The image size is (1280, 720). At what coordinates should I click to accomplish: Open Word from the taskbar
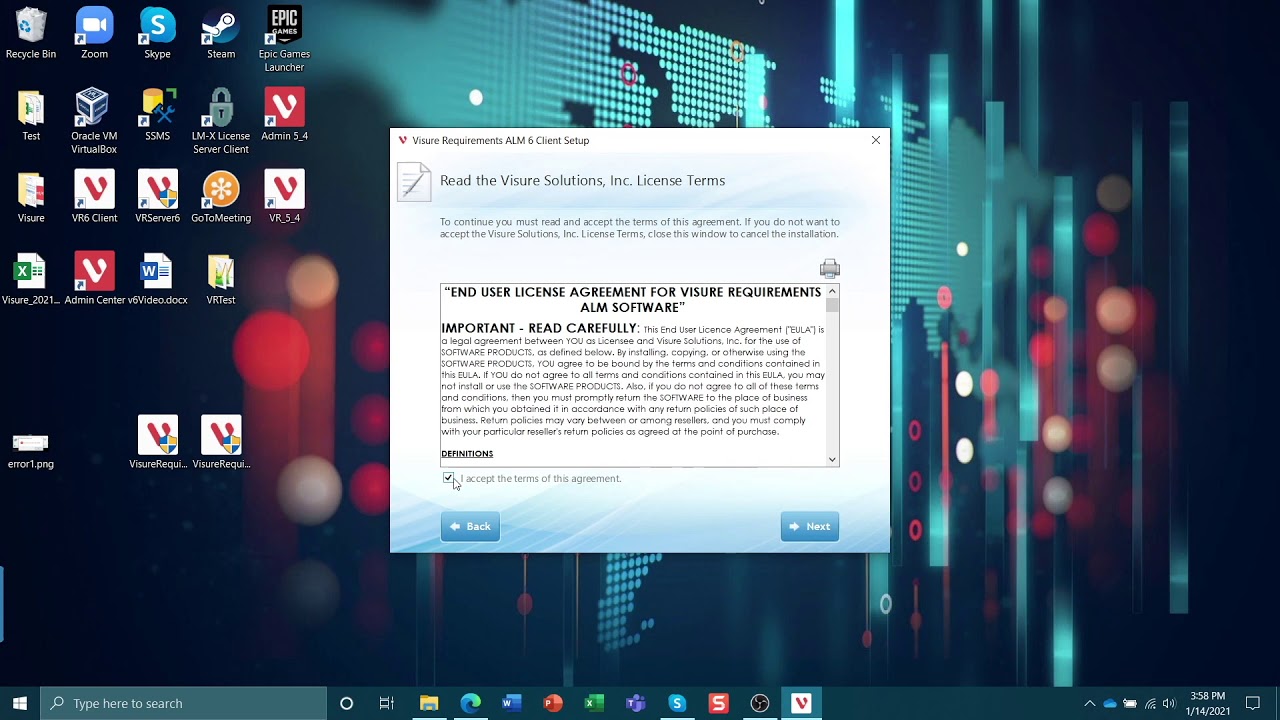[511, 703]
